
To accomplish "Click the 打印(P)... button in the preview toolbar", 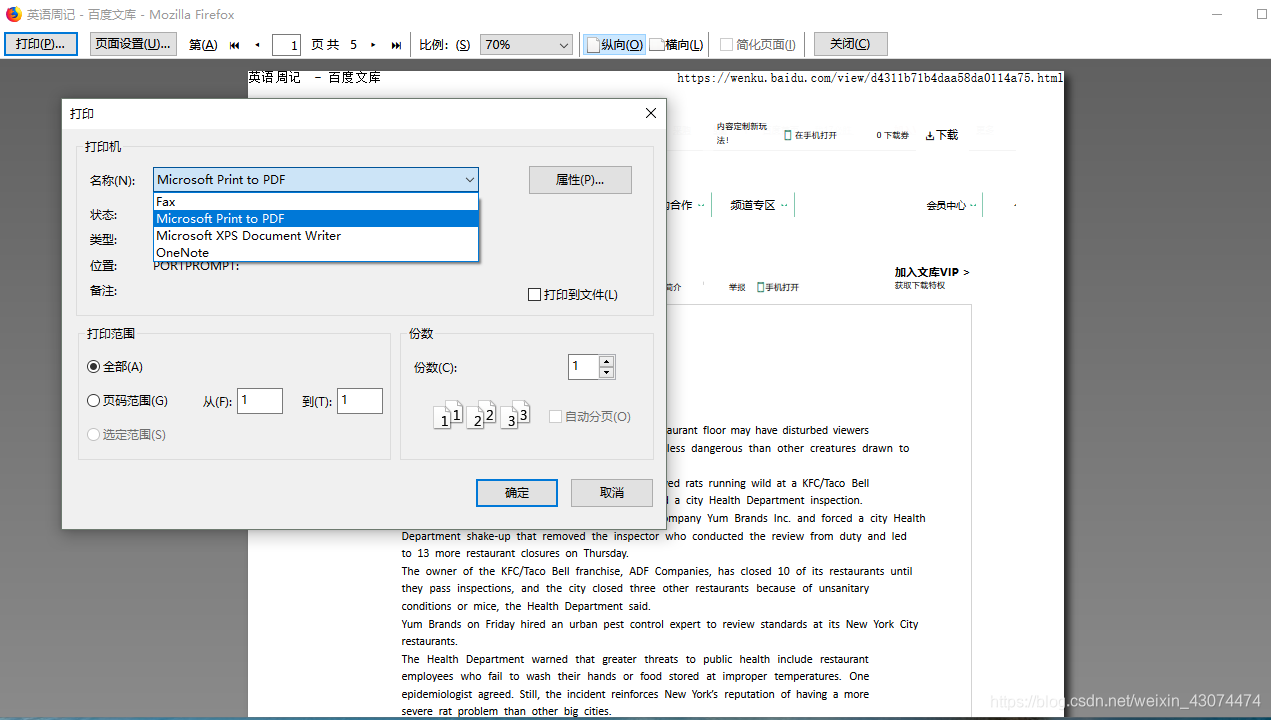I will 41,44.
